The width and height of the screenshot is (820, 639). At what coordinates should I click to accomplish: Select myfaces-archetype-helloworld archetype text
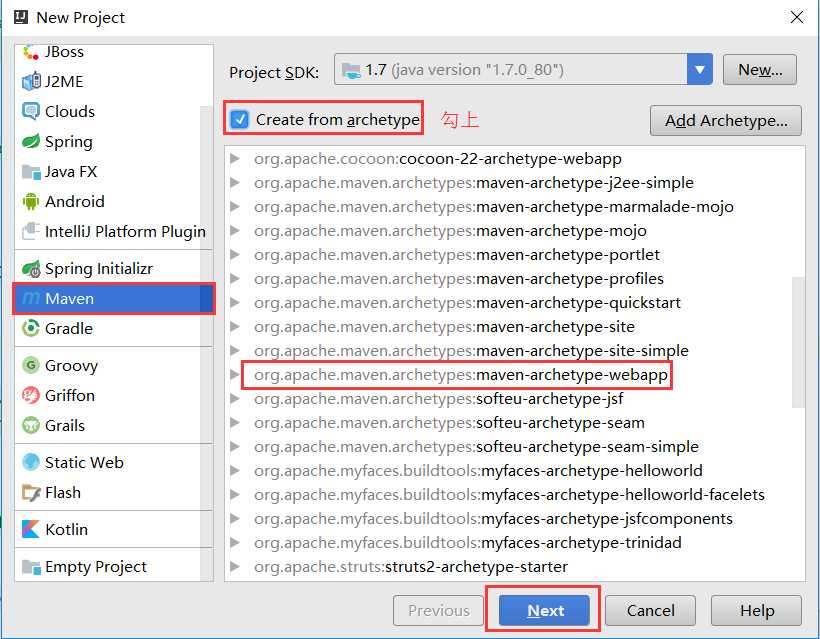(478, 471)
